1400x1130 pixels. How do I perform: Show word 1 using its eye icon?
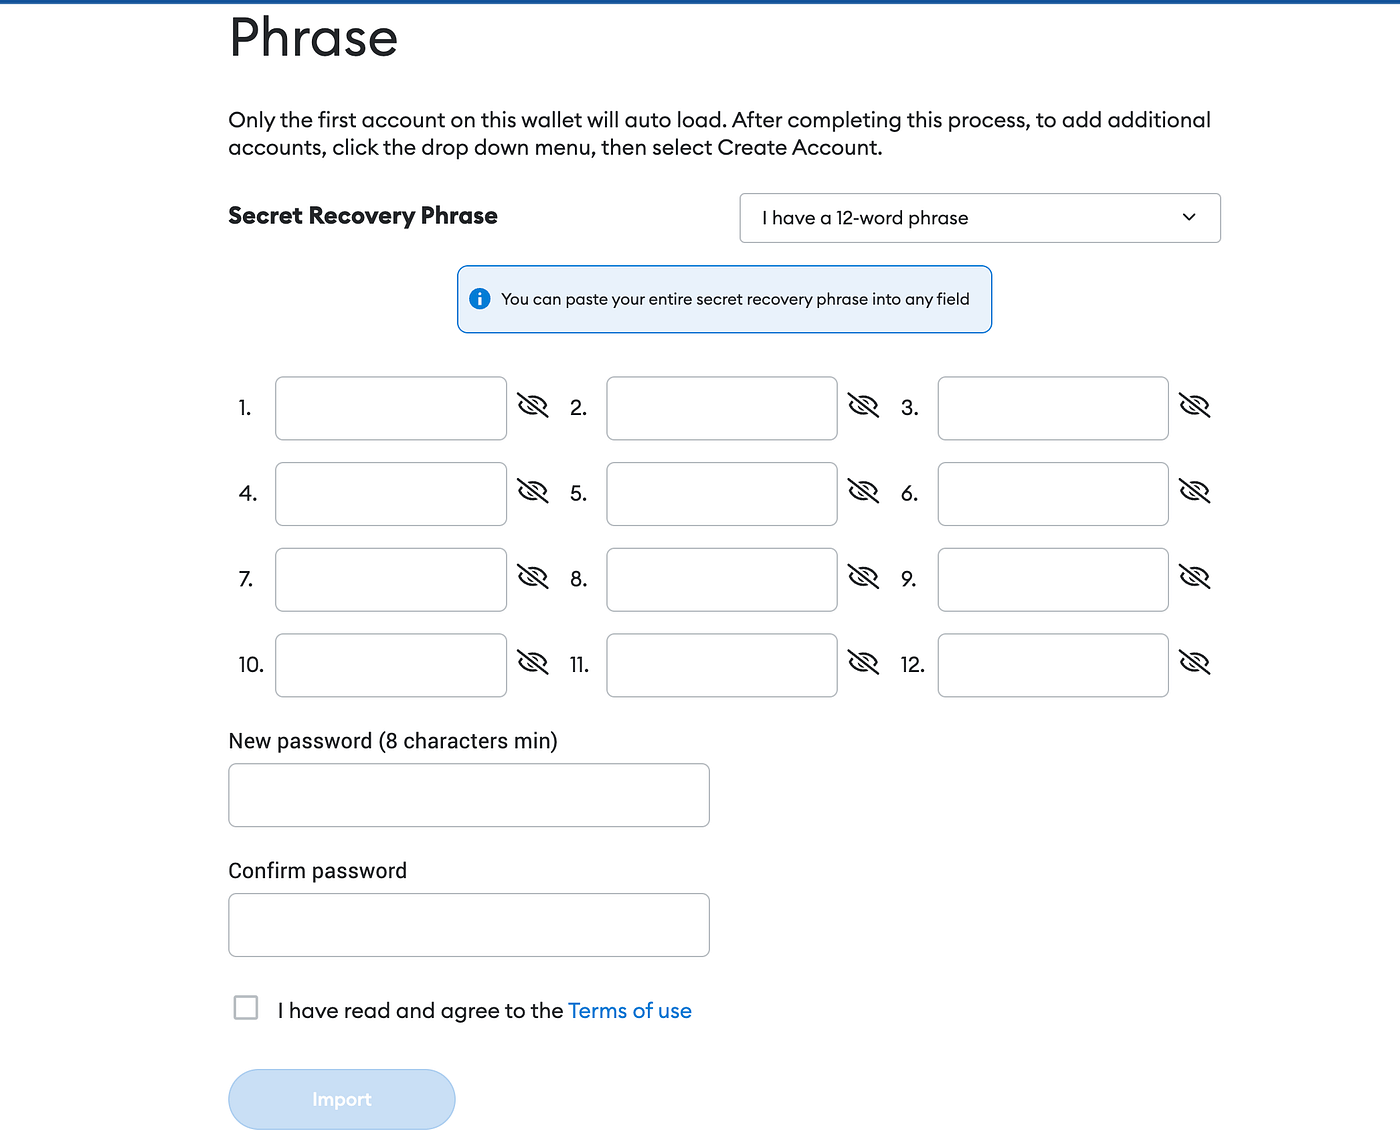click(533, 406)
